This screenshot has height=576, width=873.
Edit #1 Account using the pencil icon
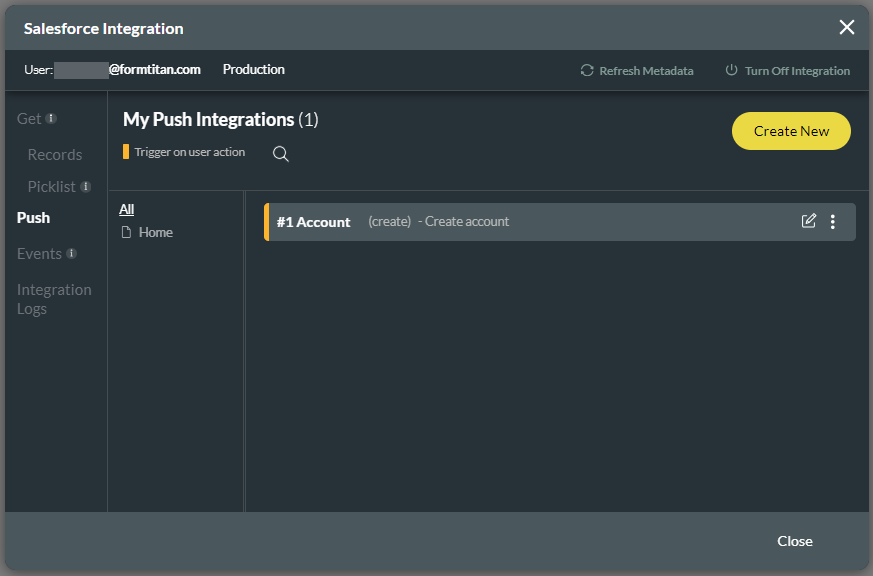point(809,221)
